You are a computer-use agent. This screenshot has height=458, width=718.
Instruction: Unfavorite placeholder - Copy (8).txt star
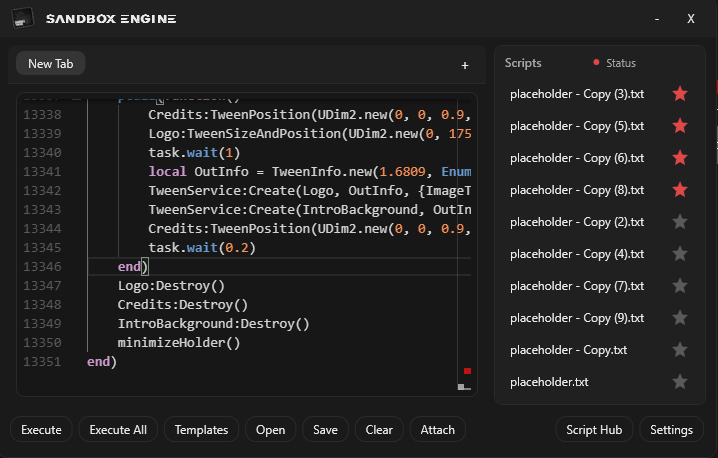[x=680, y=190]
